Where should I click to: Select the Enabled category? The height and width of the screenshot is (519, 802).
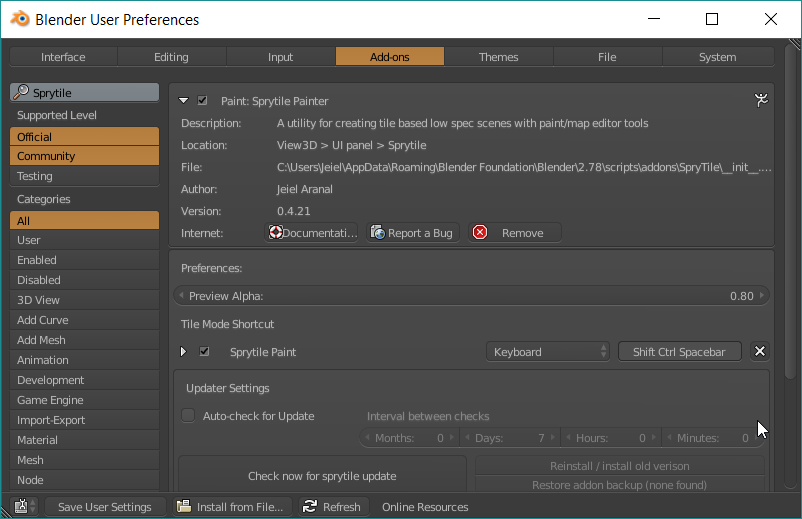pos(84,260)
